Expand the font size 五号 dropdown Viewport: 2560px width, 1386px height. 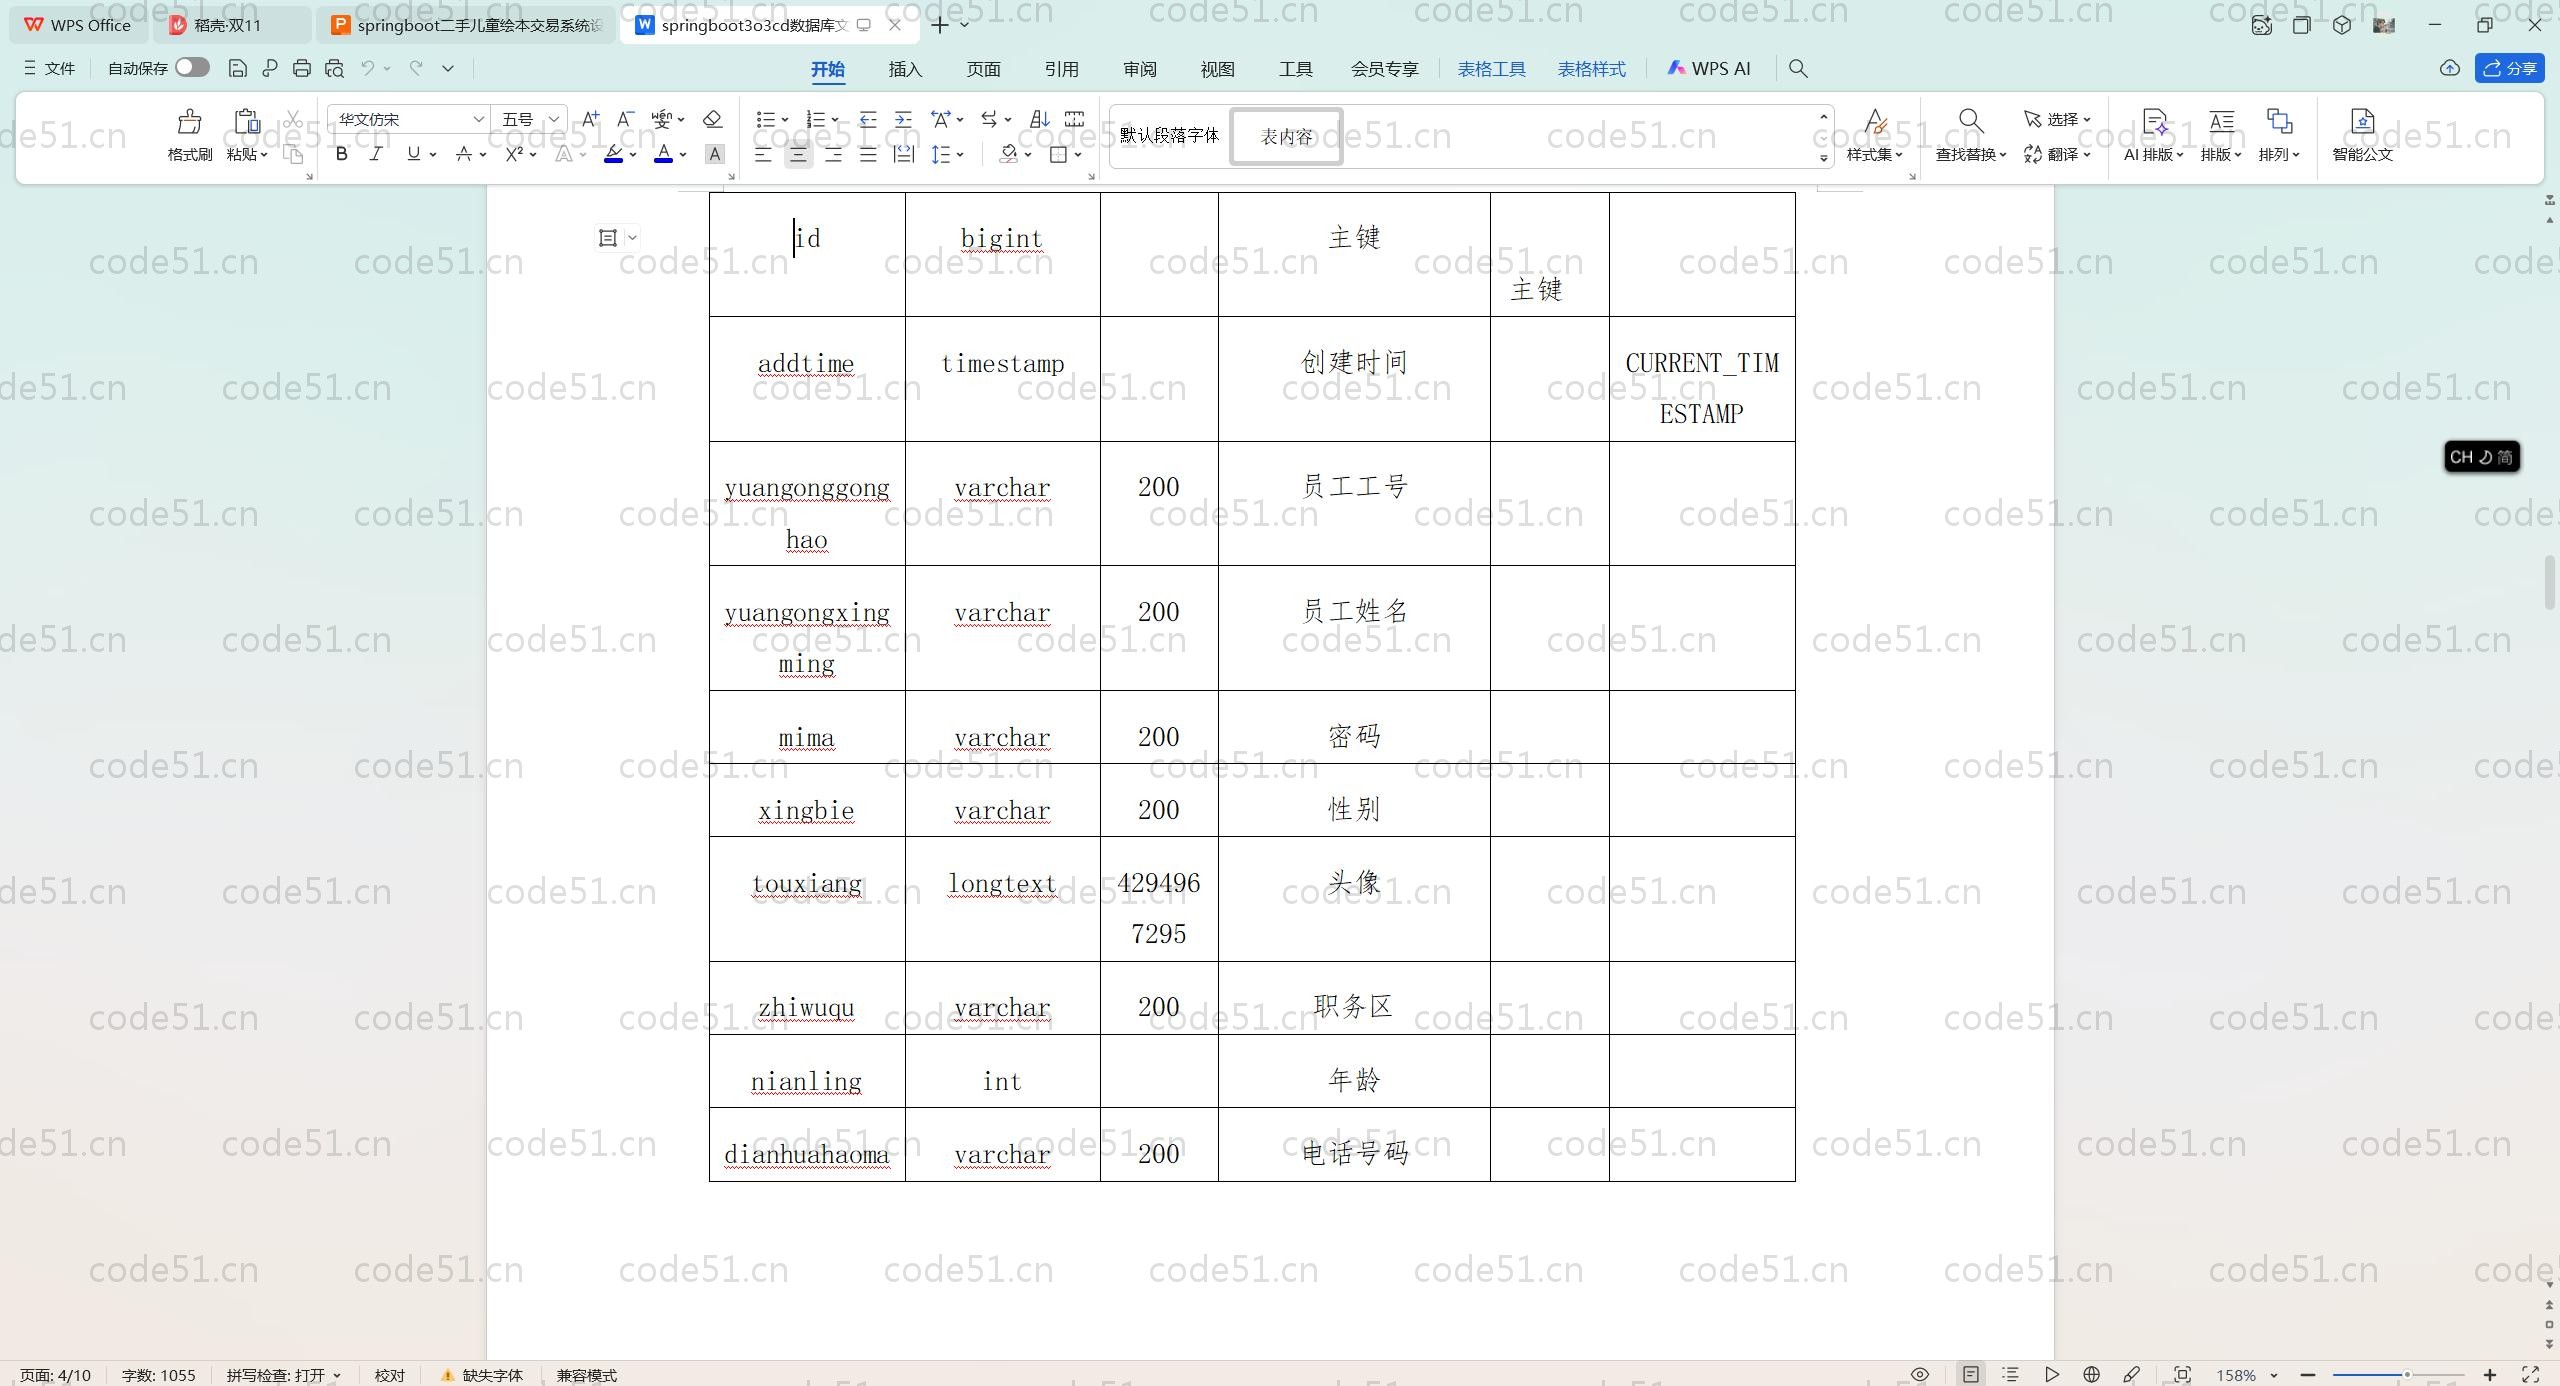point(553,119)
